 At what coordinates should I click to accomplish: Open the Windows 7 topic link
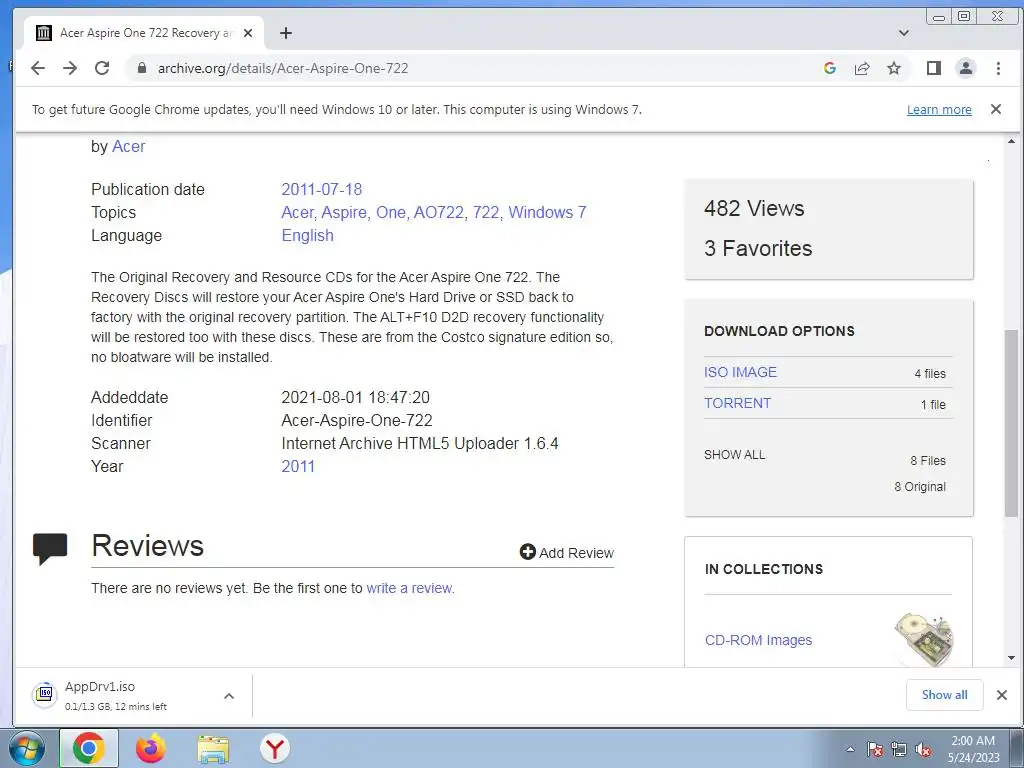pos(547,212)
